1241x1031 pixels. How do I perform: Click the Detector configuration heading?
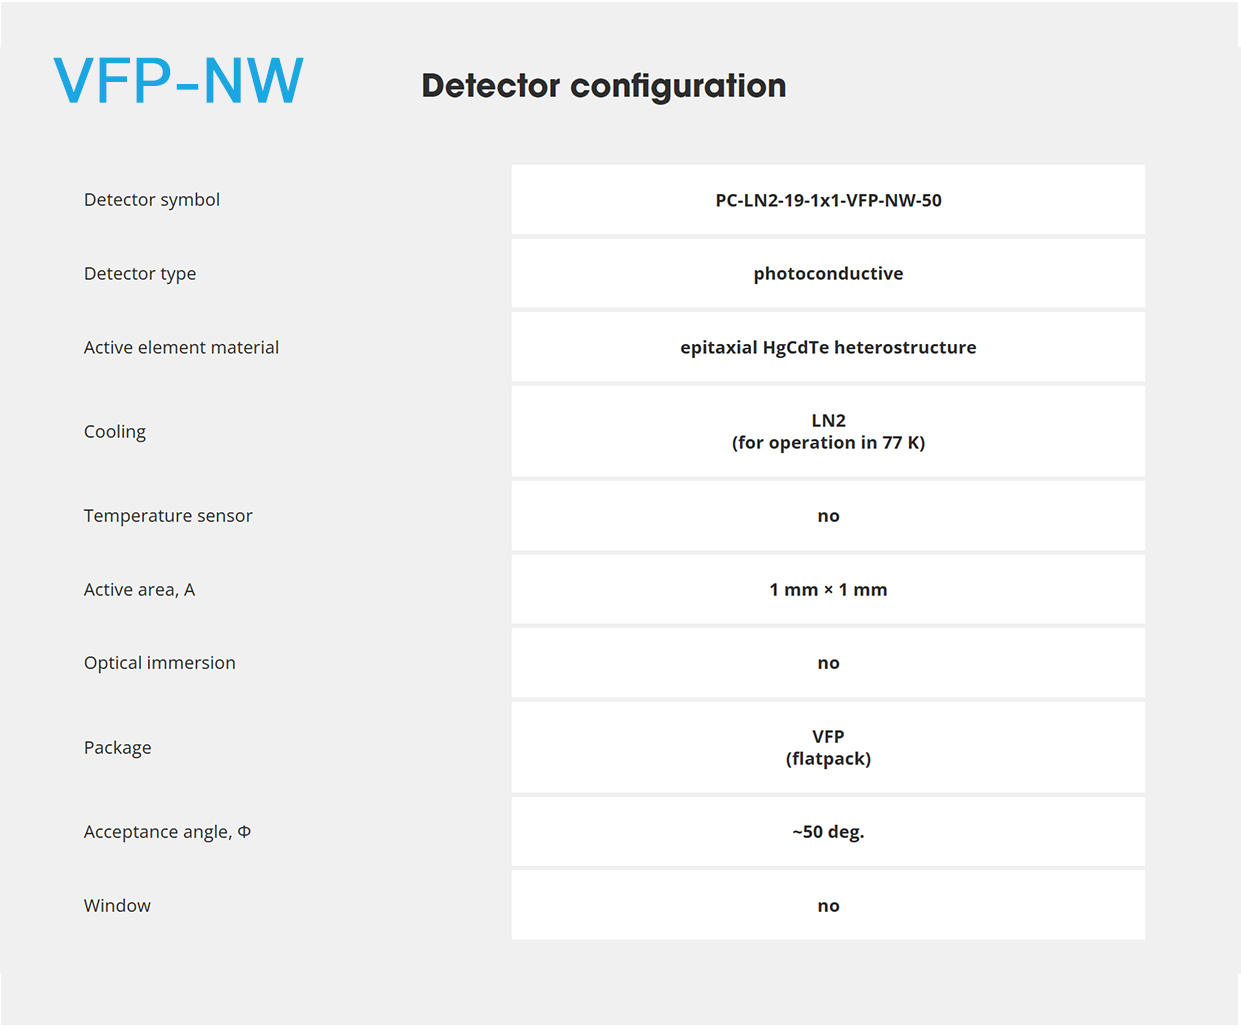click(x=604, y=86)
